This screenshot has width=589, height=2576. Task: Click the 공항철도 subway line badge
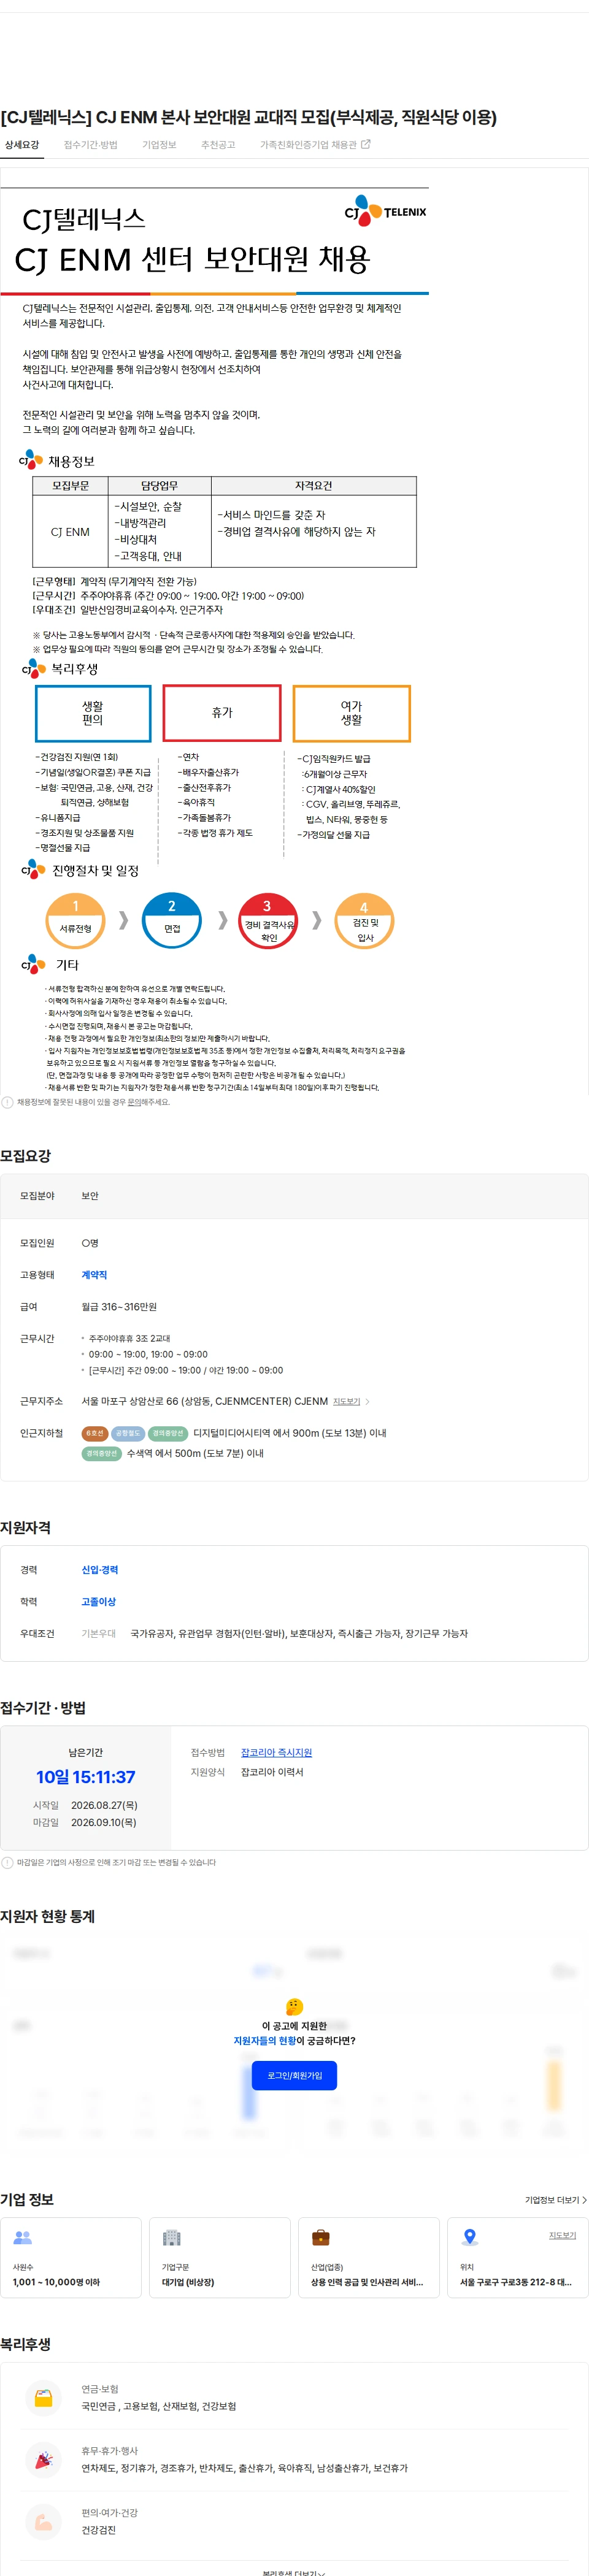128,1433
